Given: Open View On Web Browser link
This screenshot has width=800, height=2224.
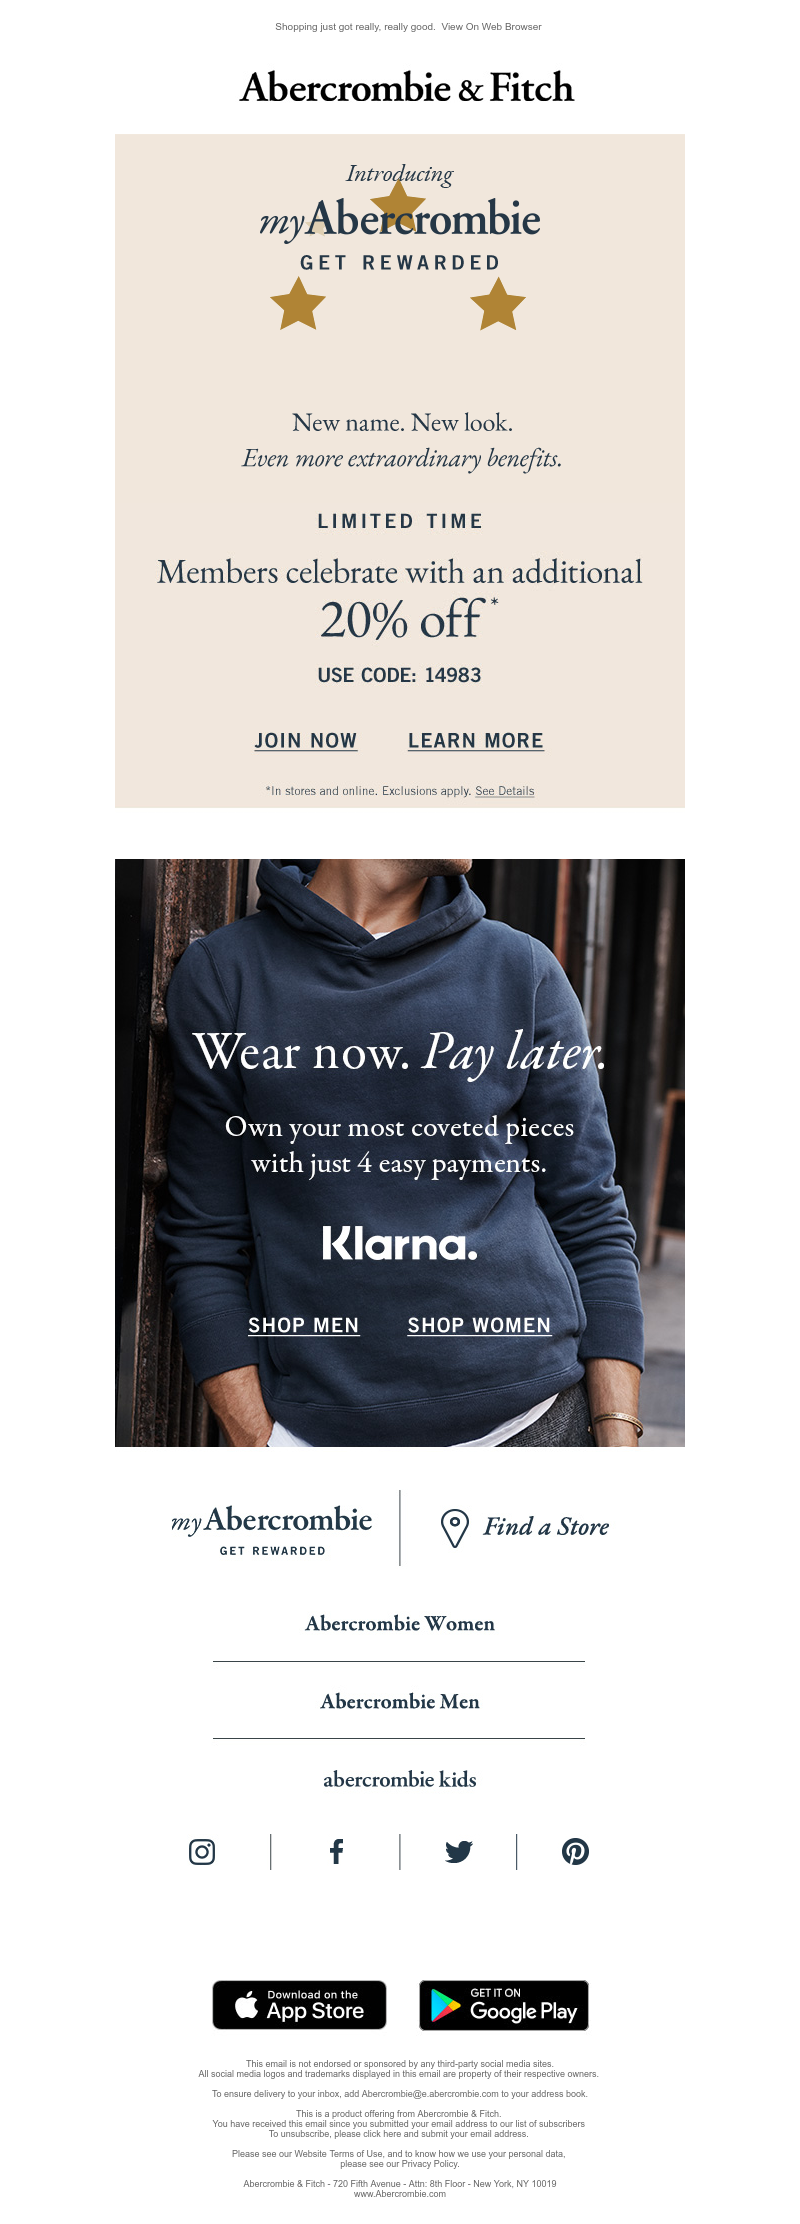Looking at the screenshot, I should [492, 27].
